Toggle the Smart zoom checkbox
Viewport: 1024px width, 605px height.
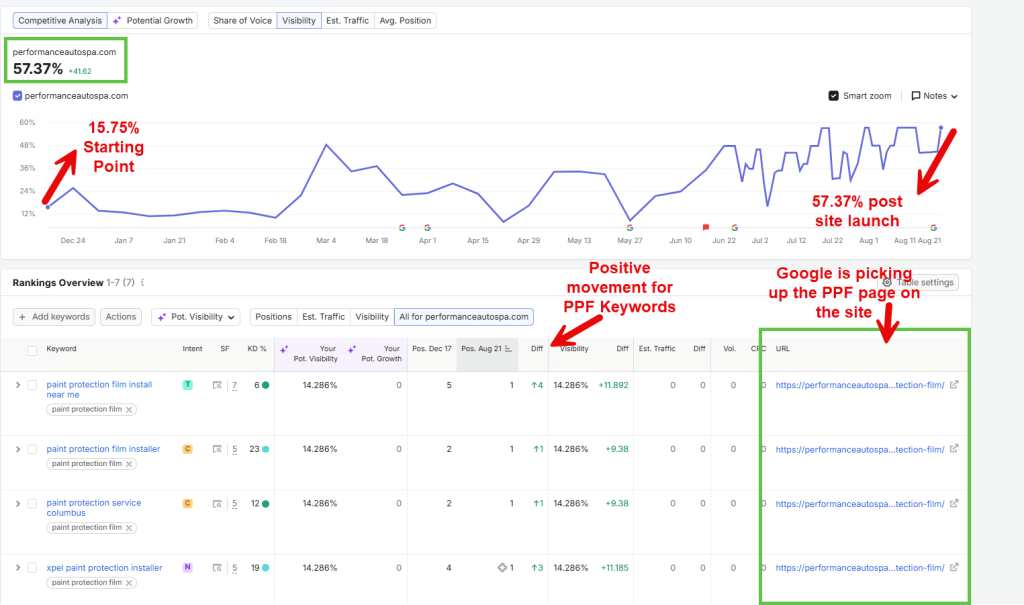[833, 95]
